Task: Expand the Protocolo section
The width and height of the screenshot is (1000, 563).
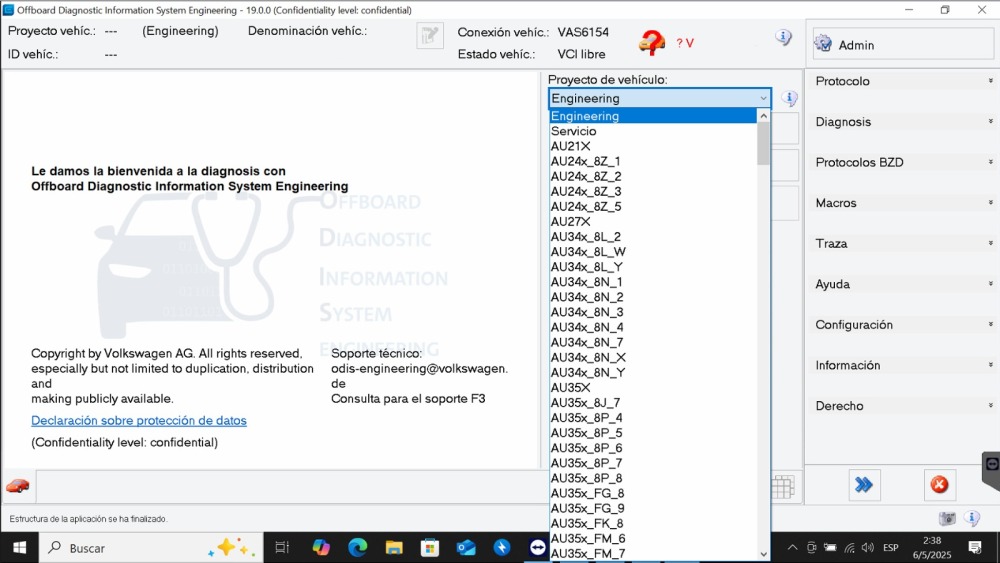Action: 902,81
